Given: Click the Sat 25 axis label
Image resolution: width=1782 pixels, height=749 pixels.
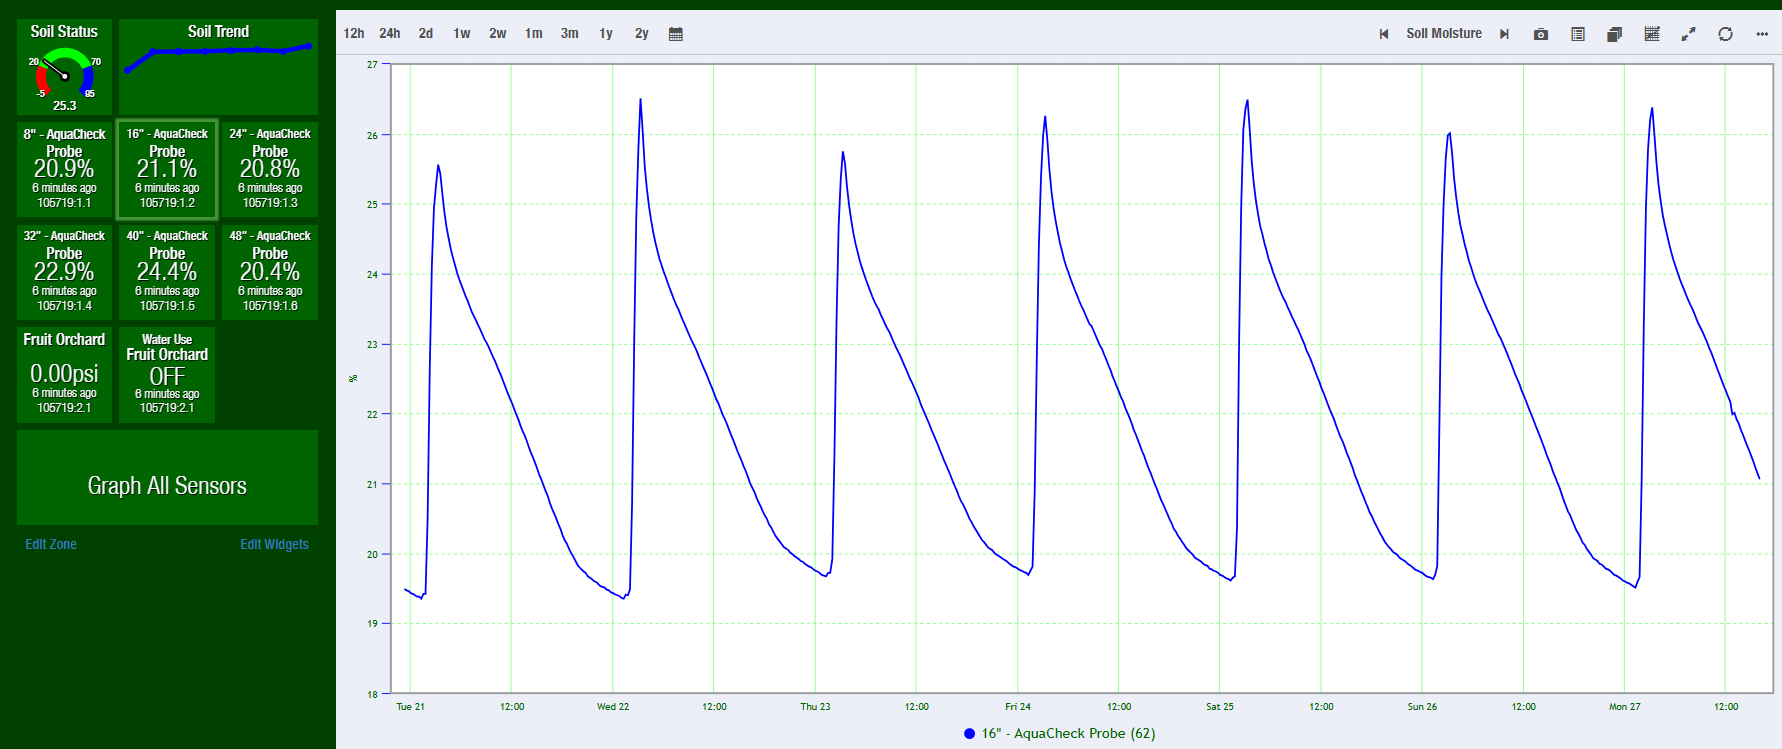Looking at the screenshot, I should pos(1220,706).
